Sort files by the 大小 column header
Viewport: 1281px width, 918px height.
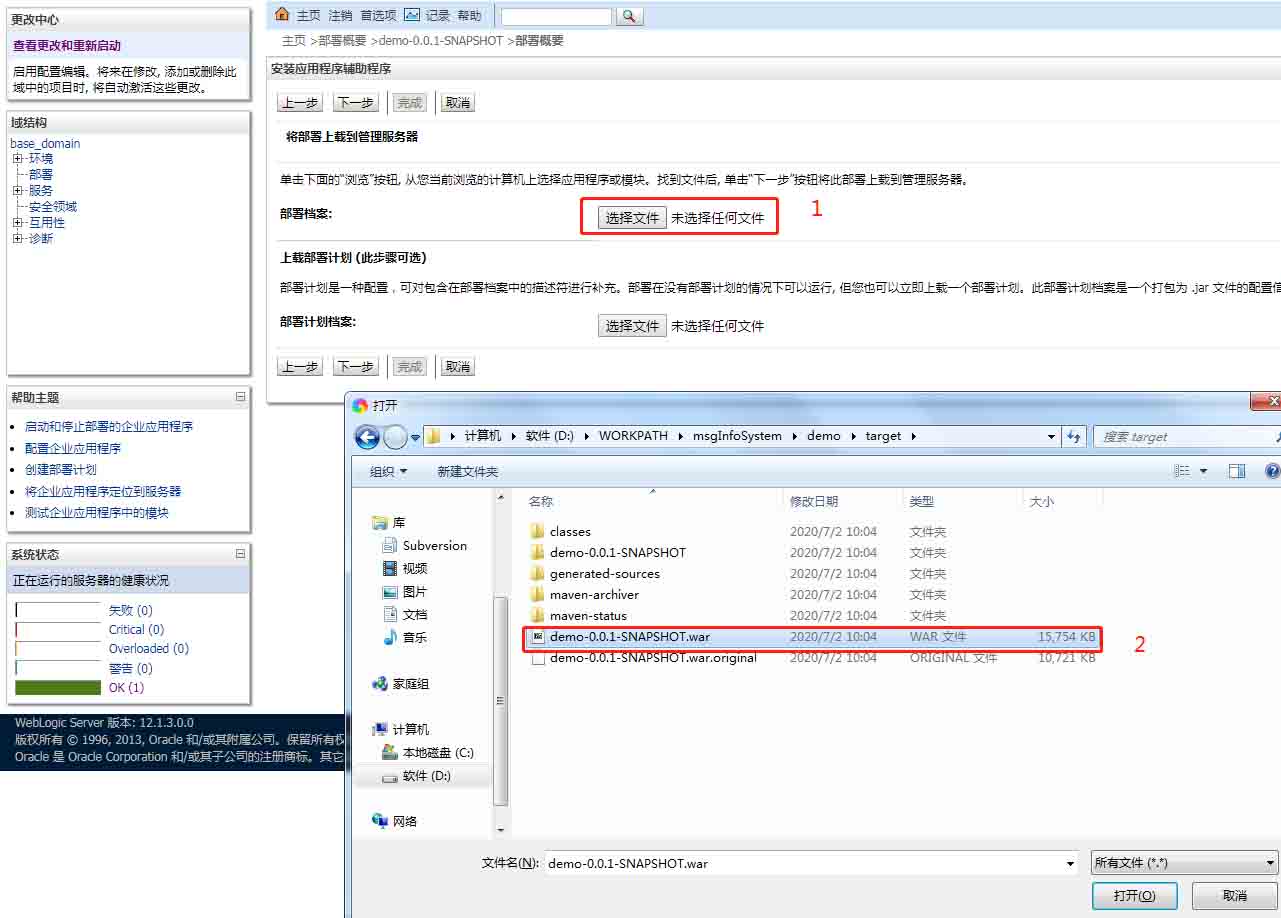[x=1041, y=501]
